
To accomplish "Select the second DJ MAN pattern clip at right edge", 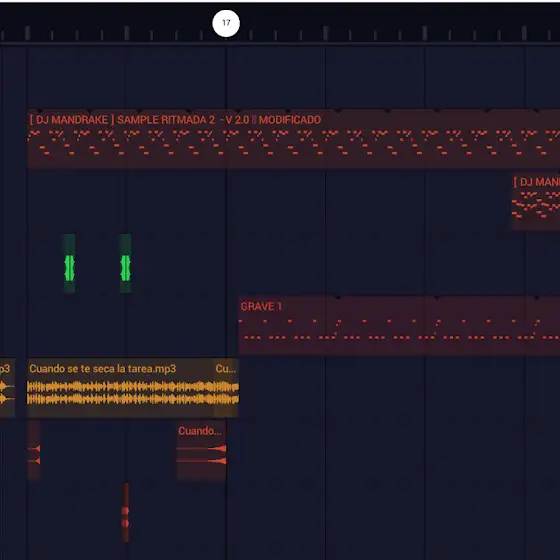I will pyautogui.click(x=536, y=200).
